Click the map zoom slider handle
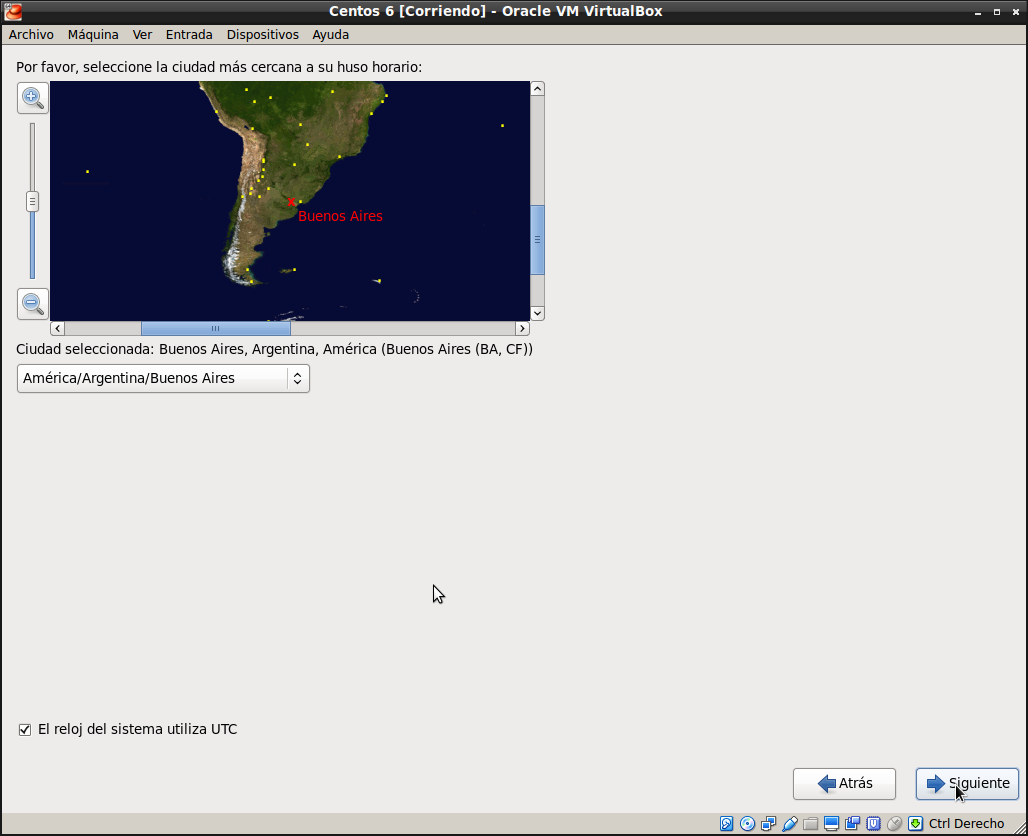This screenshot has width=1028, height=836. [32, 201]
